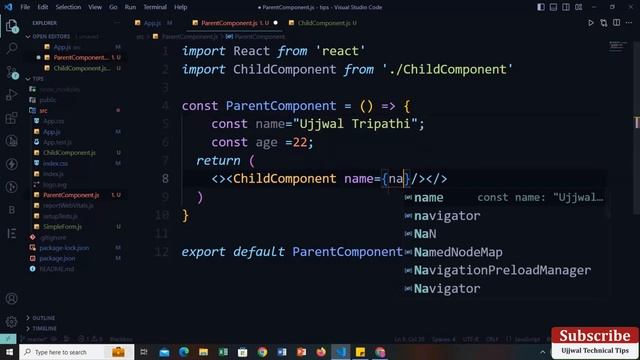Click the Explorer panel ellipsis menu
This screenshot has width=640, height=360.
pos(117,23)
